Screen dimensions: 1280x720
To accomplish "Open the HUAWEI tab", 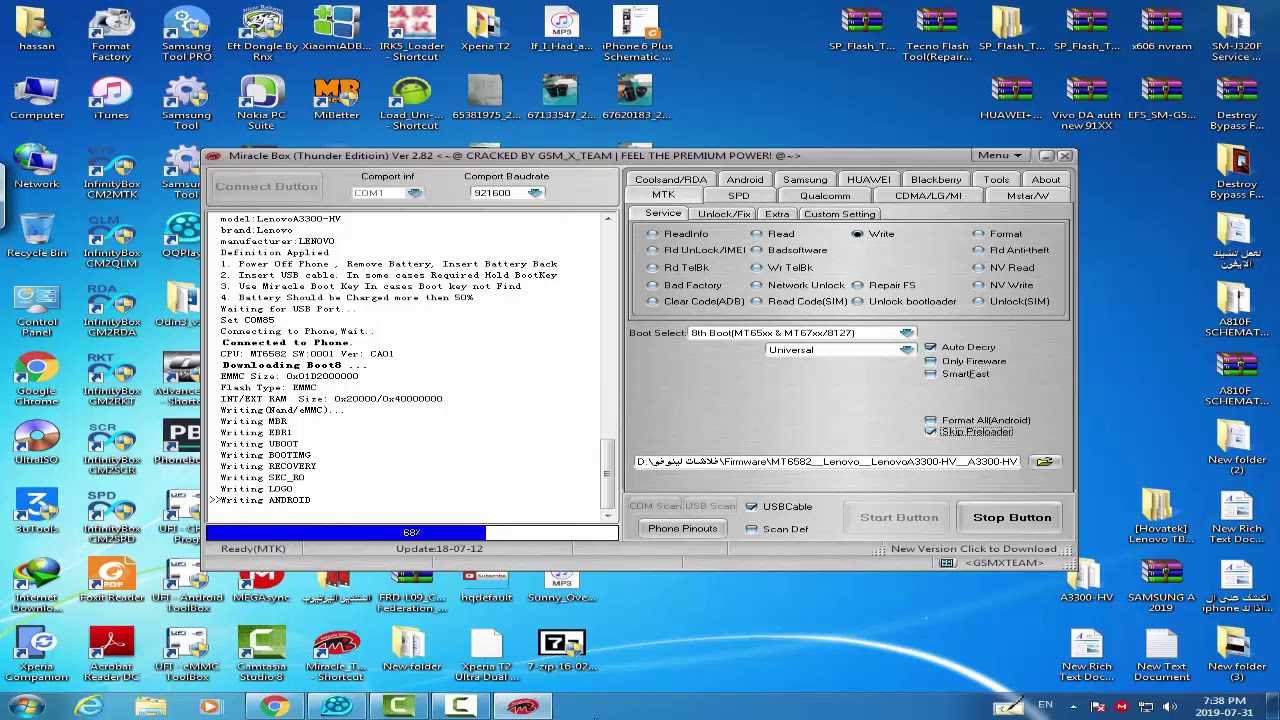I will [x=868, y=180].
